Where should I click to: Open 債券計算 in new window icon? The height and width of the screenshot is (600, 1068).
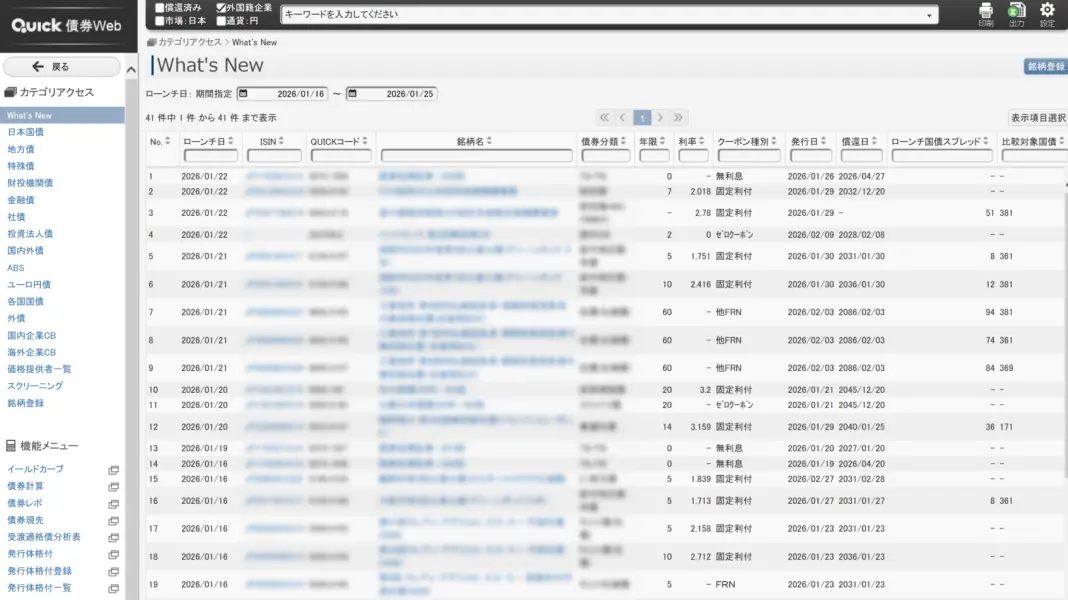pyautogui.click(x=114, y=487)
